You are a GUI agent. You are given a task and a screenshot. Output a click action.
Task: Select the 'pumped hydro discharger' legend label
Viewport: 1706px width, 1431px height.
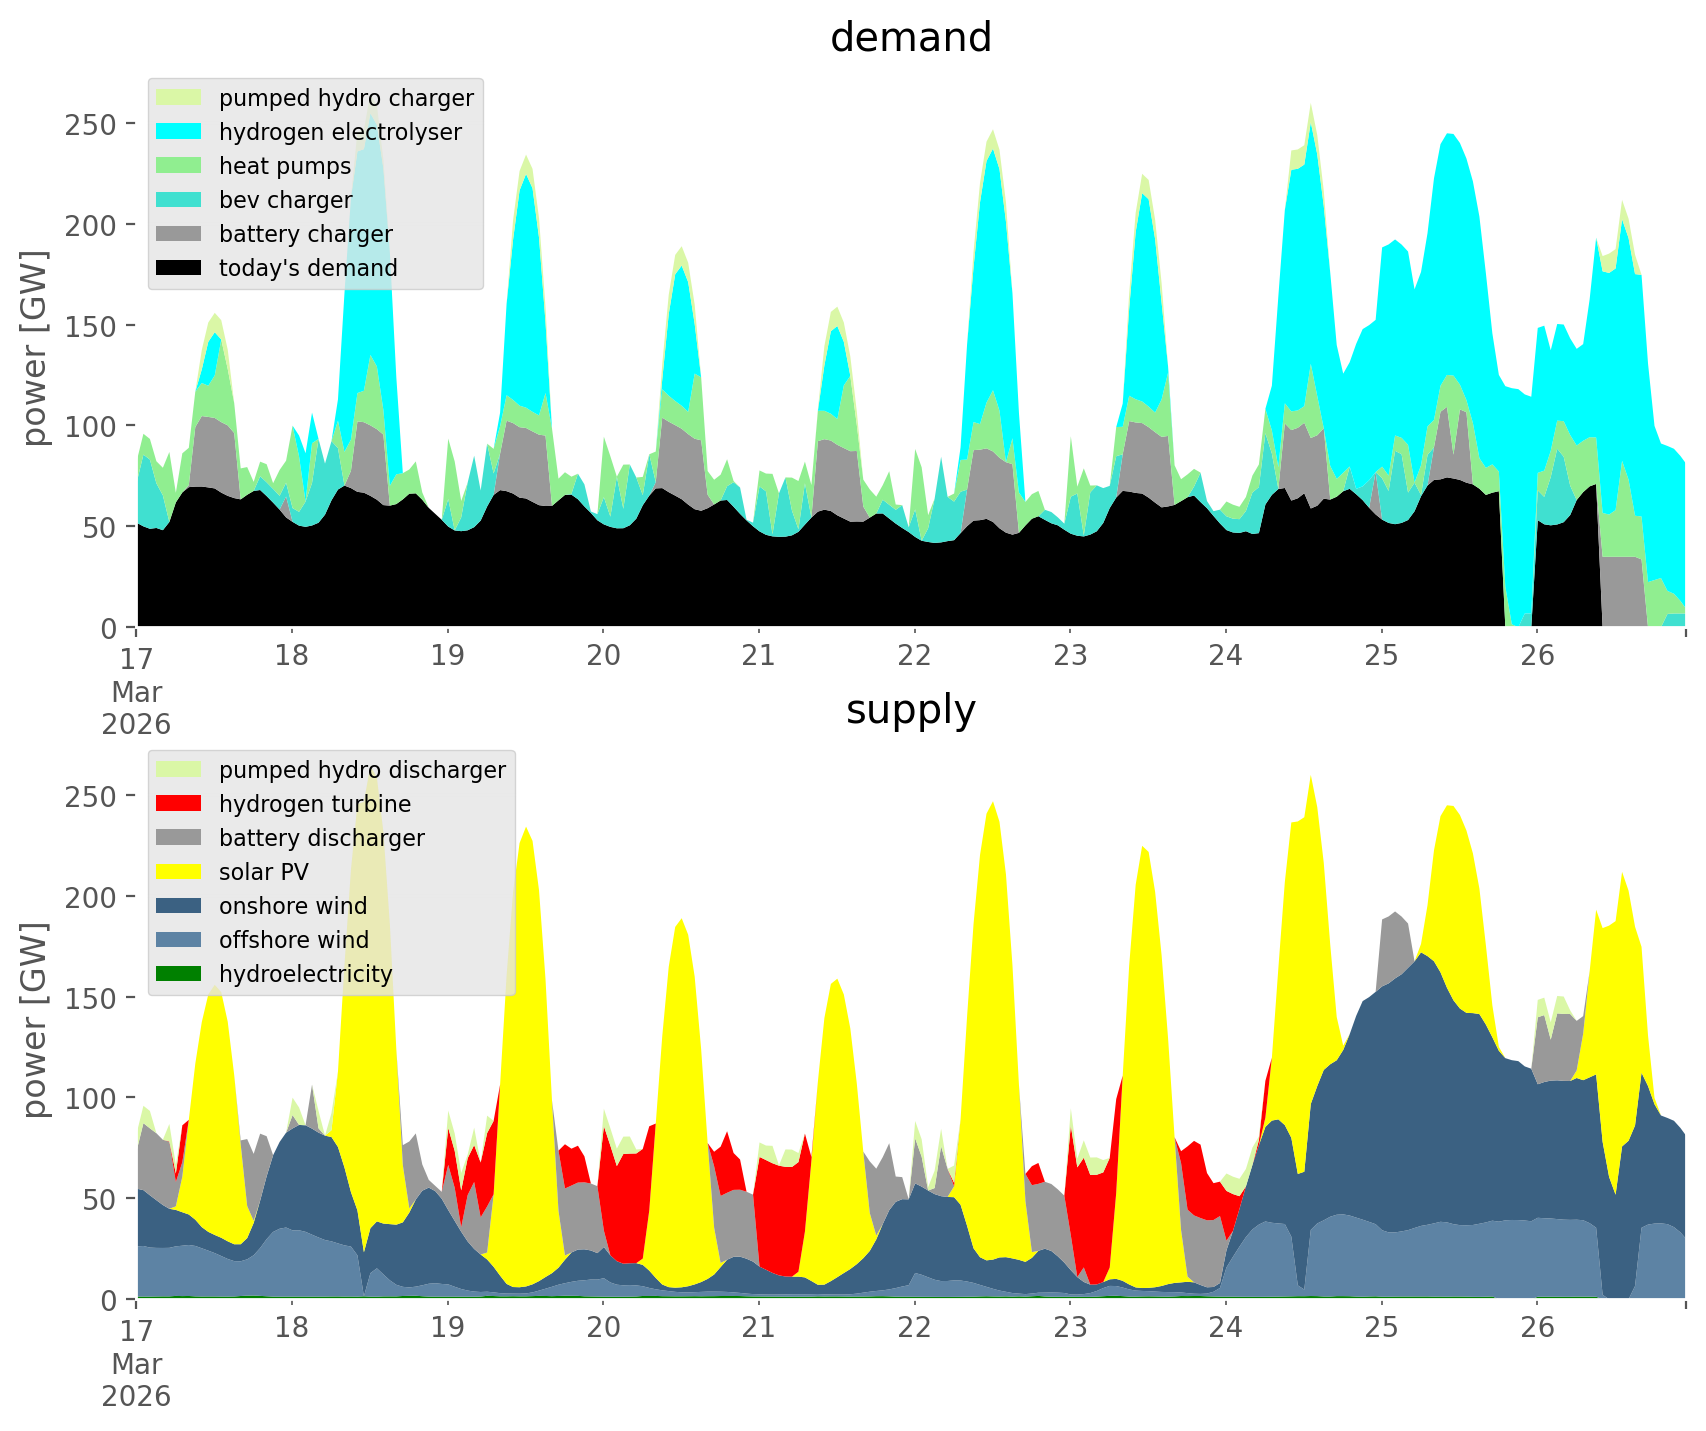[362, 770]
